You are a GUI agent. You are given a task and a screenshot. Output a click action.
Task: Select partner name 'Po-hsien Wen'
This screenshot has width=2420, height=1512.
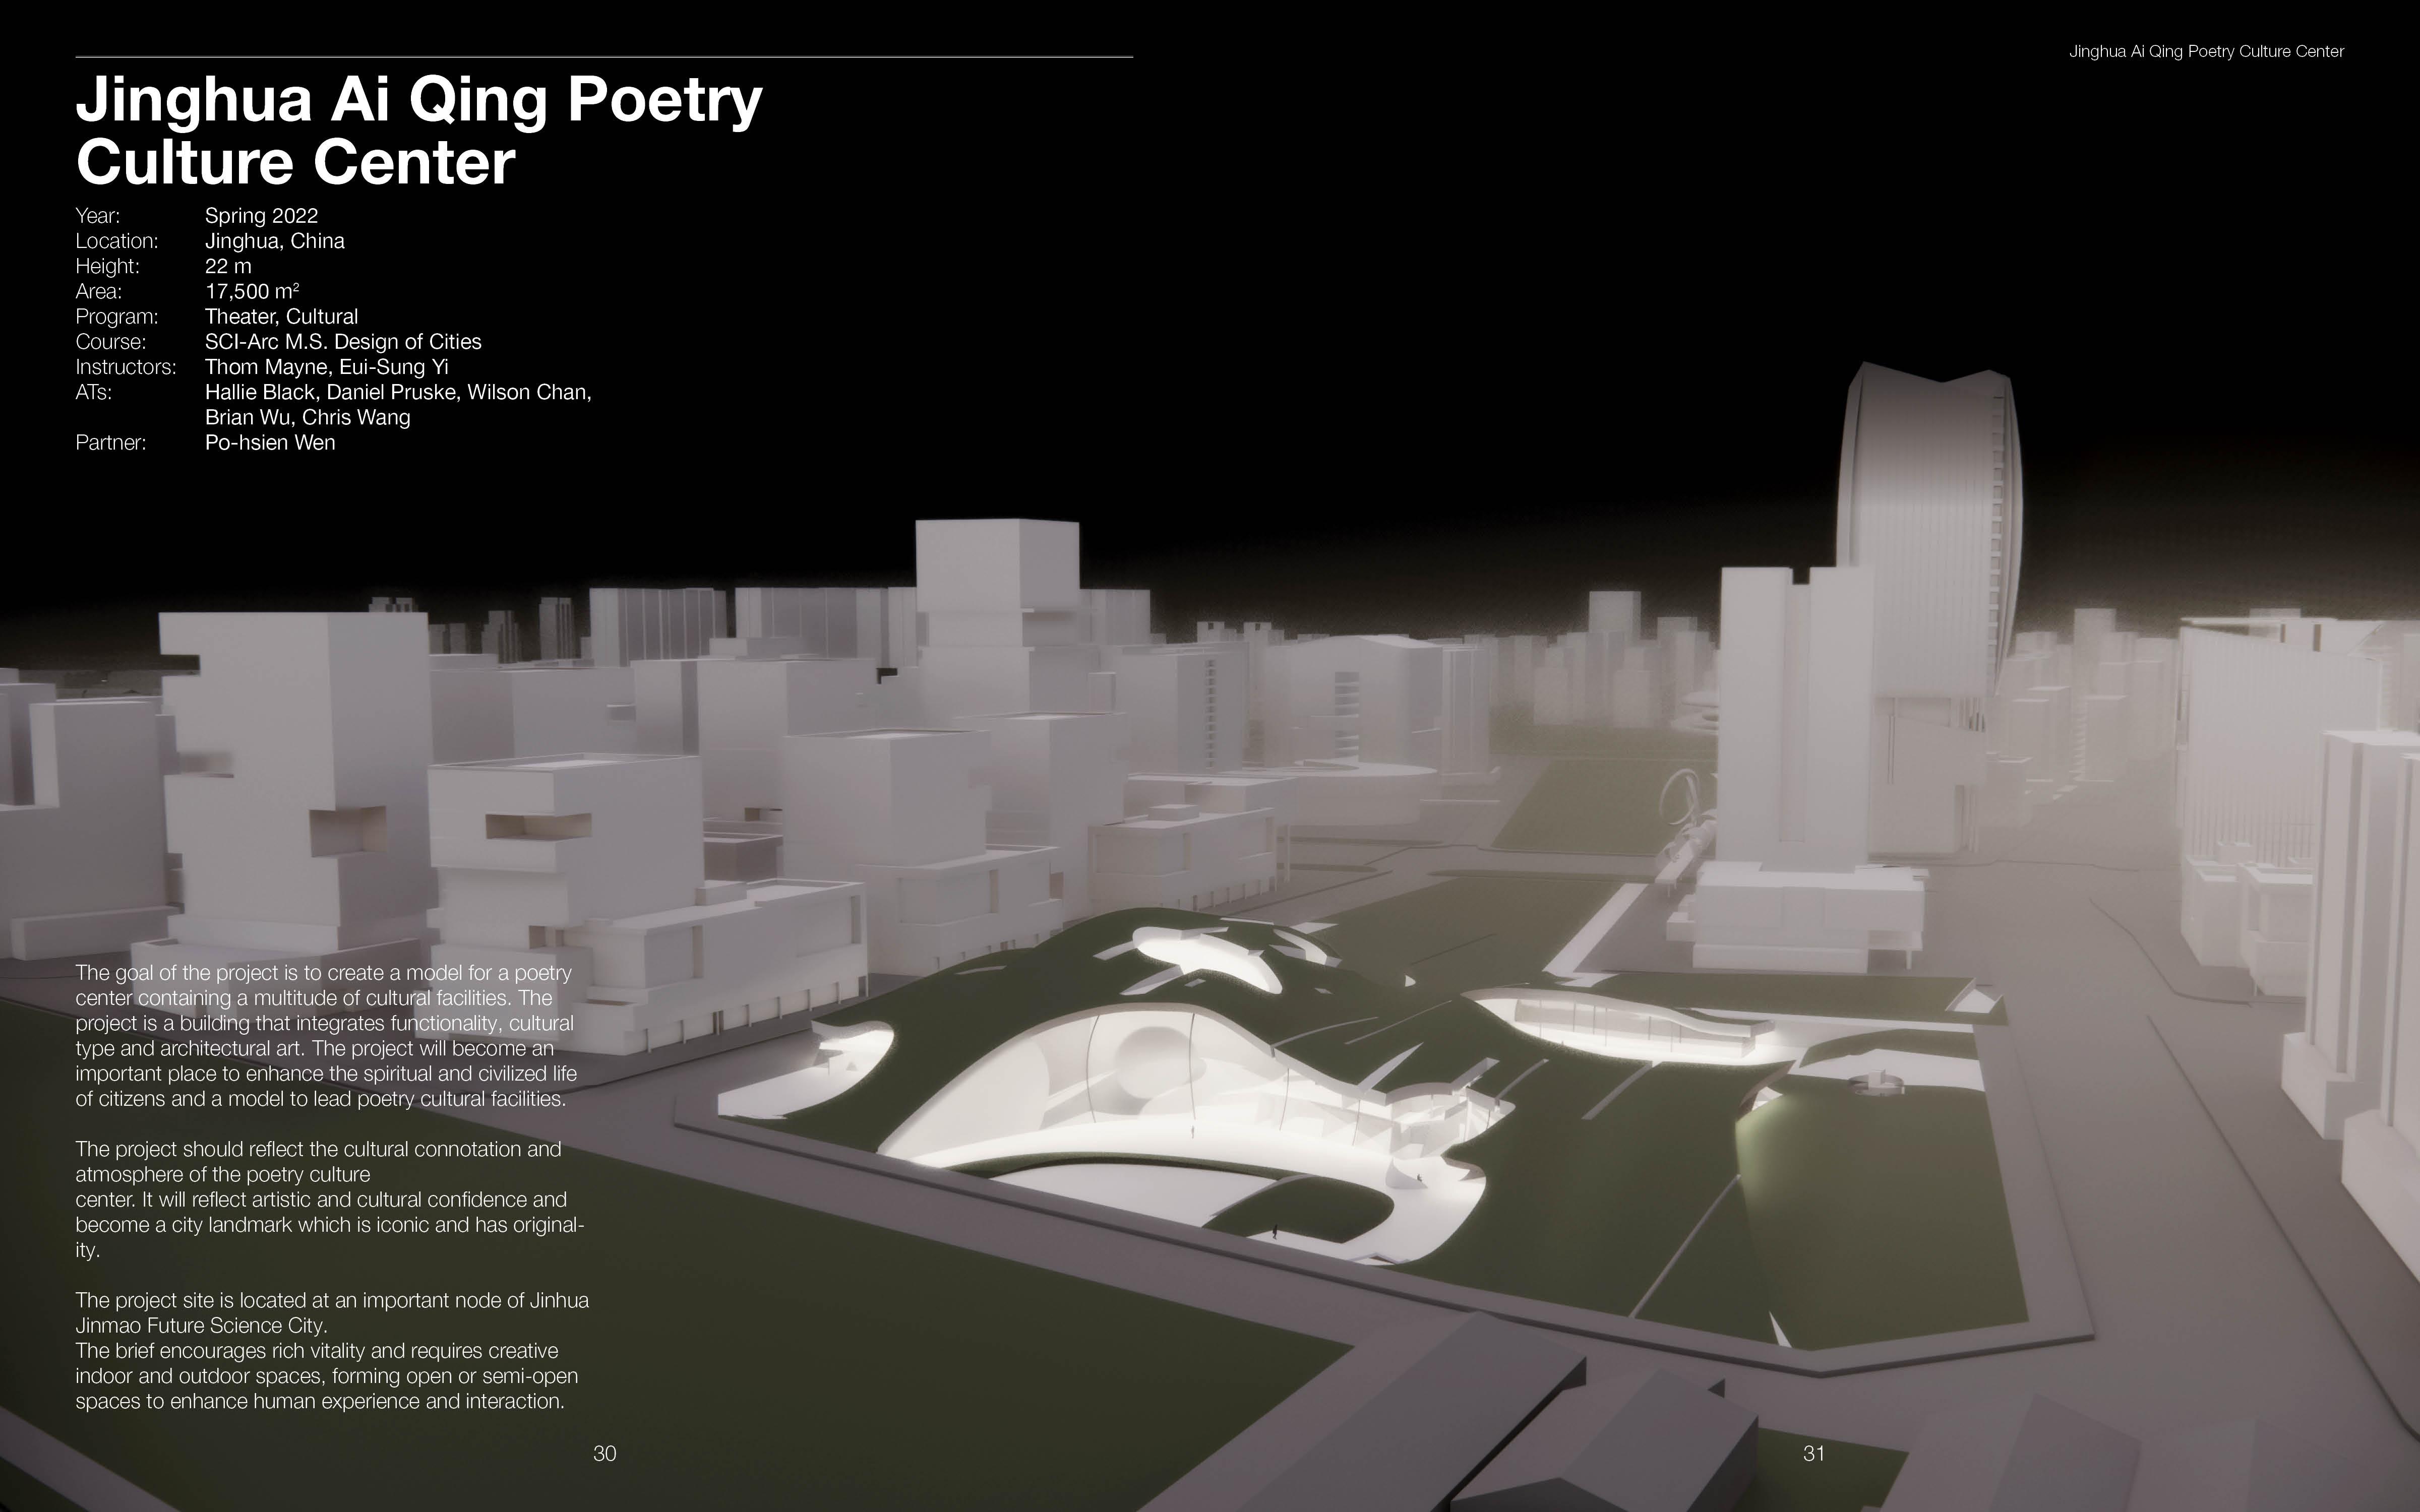click(270, 443)
